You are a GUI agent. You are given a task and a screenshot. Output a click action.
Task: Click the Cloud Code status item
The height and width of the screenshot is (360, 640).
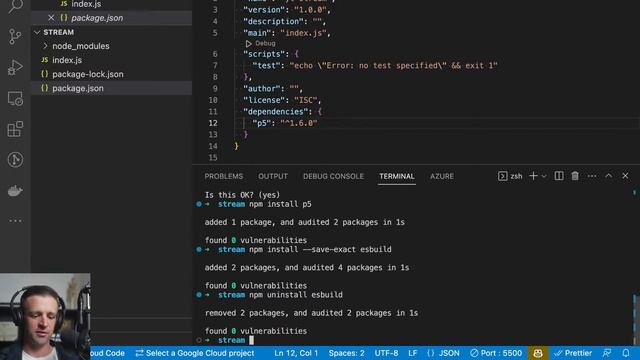coord(107,353)
